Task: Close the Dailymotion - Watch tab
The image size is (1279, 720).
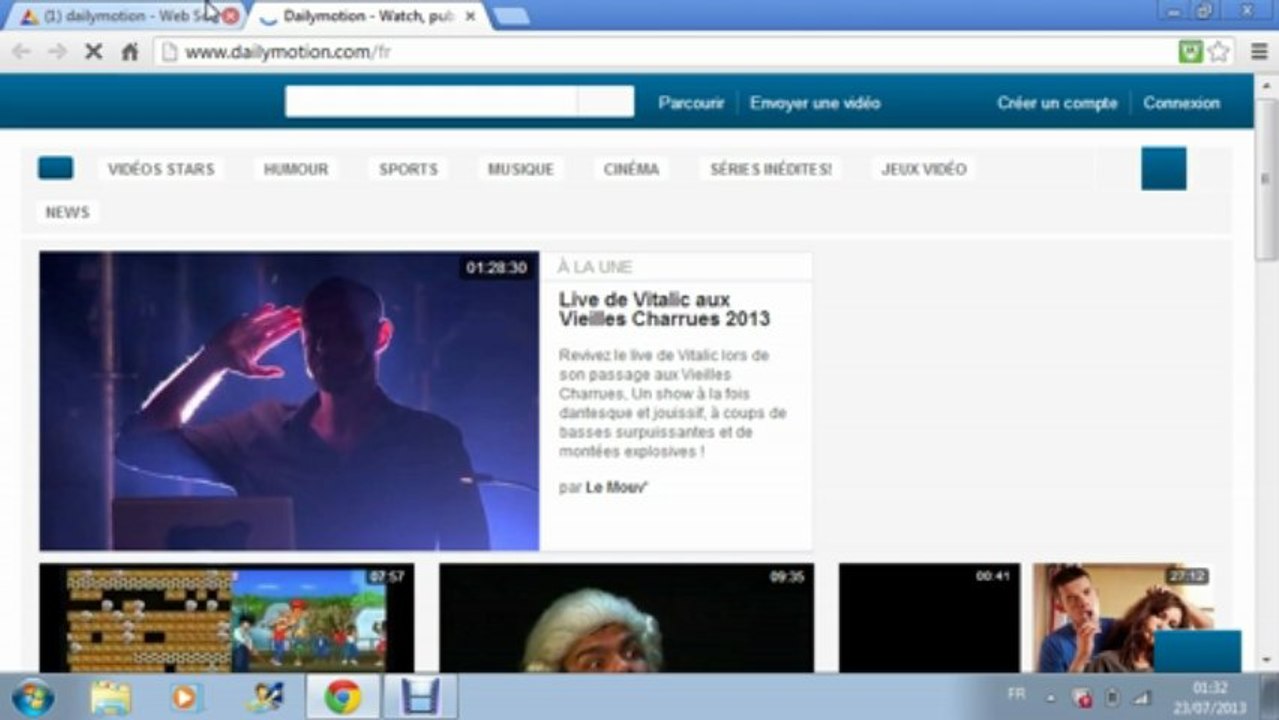Action: point(471,16)
